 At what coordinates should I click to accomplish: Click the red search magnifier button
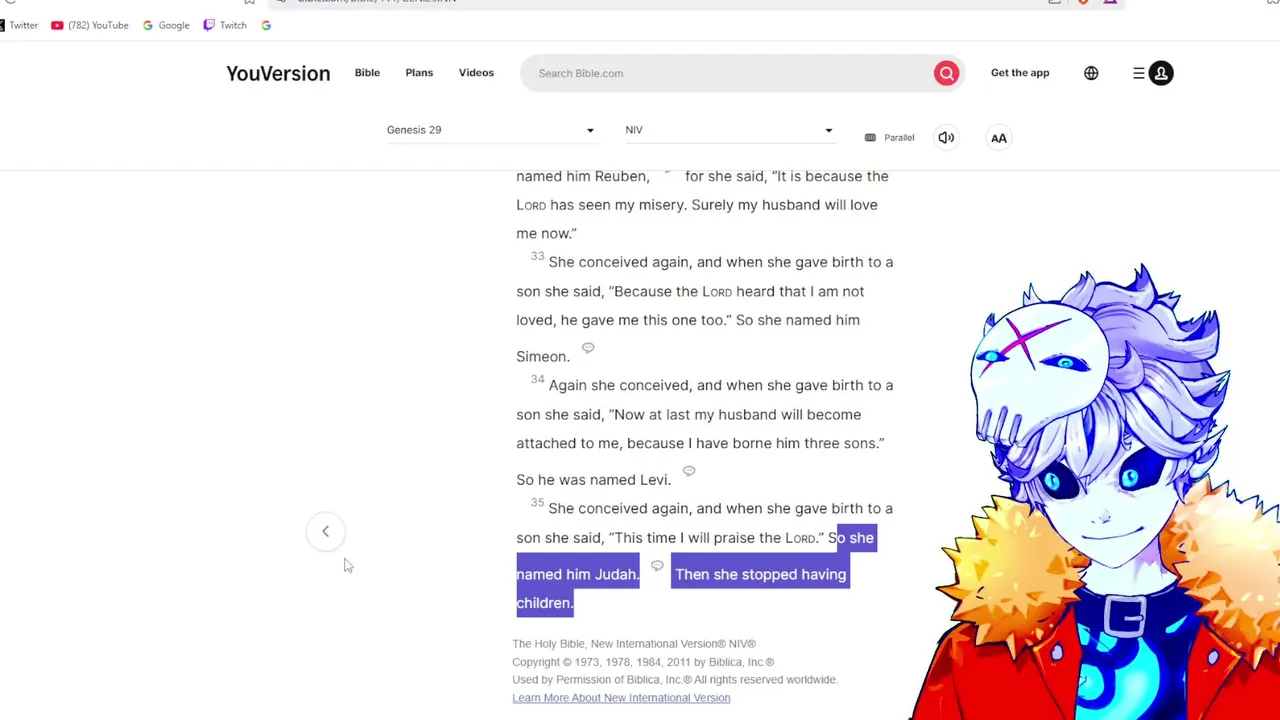(946, 73)
